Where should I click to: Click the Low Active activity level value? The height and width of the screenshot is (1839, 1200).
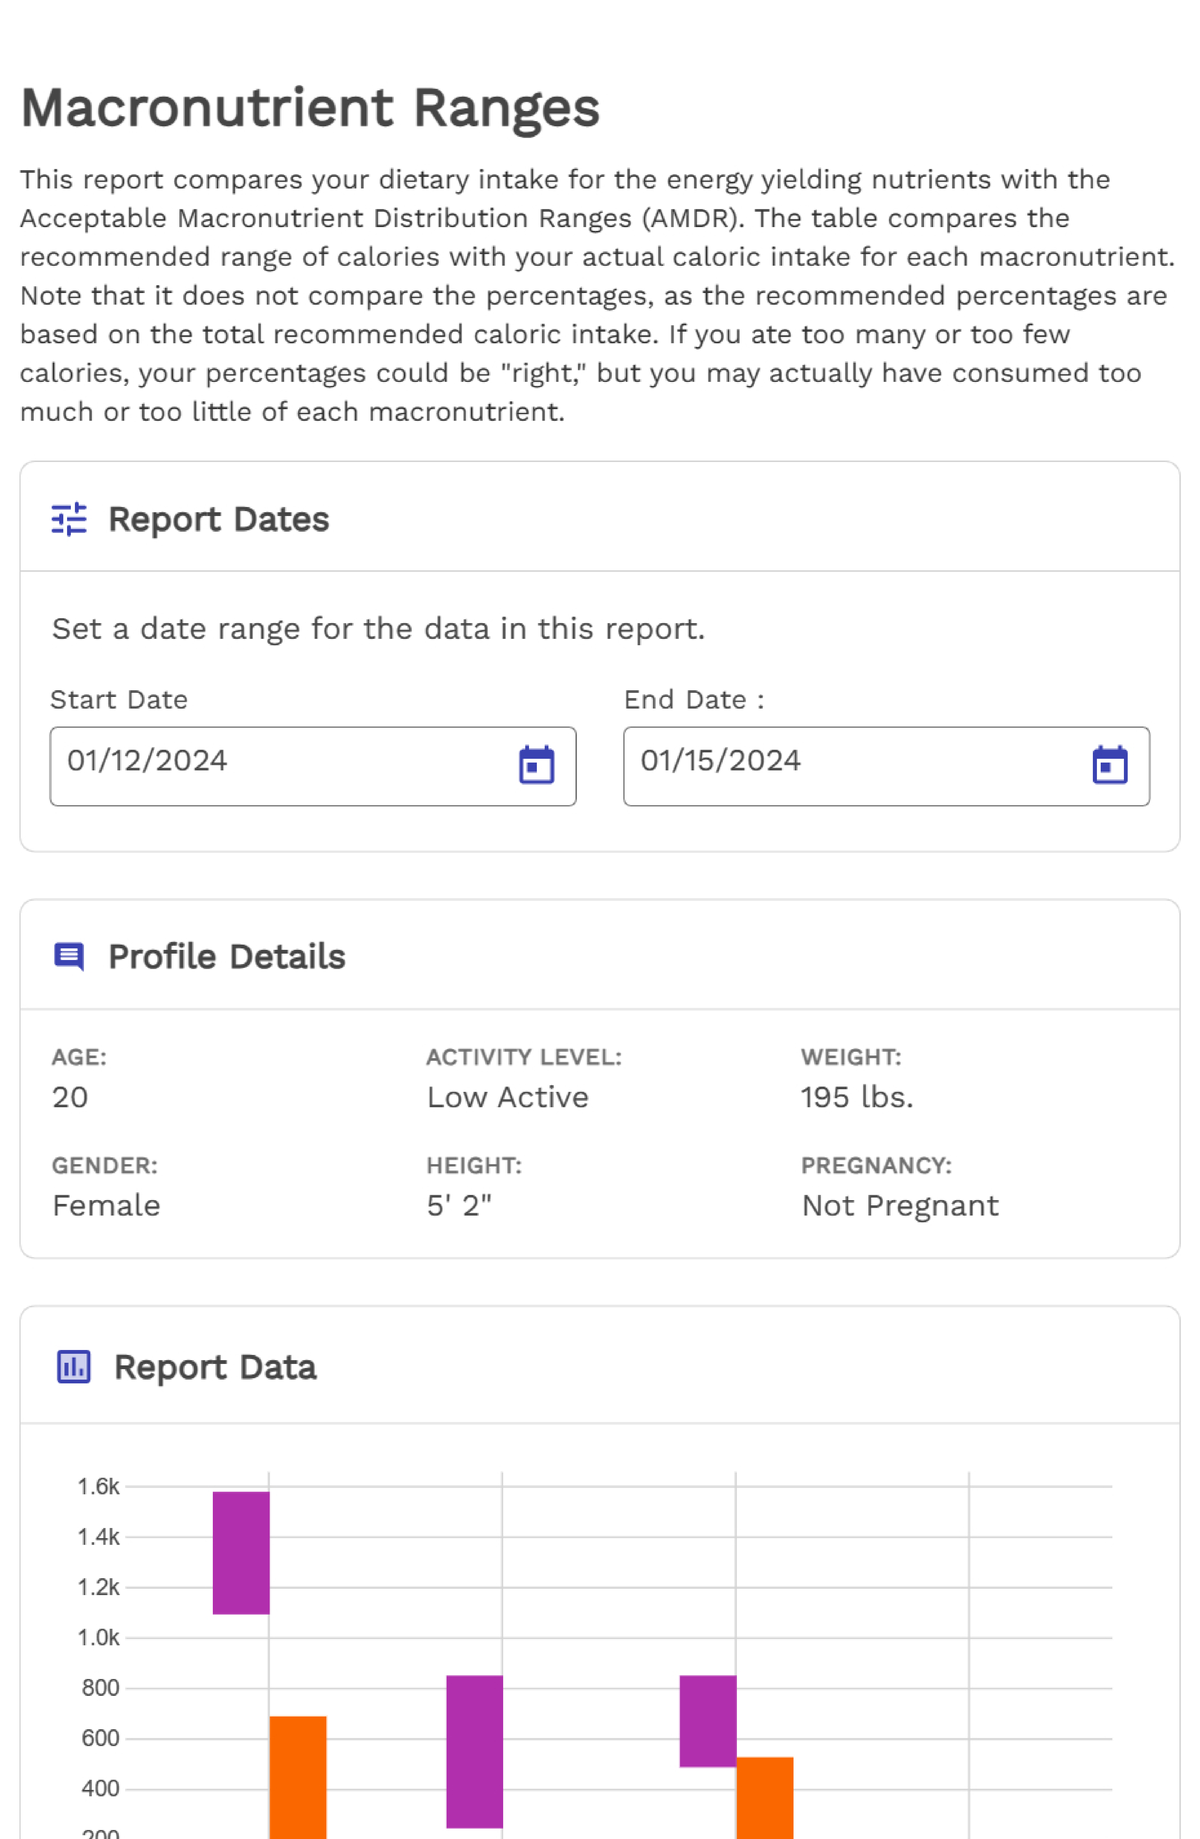[x=508, y=1097]
